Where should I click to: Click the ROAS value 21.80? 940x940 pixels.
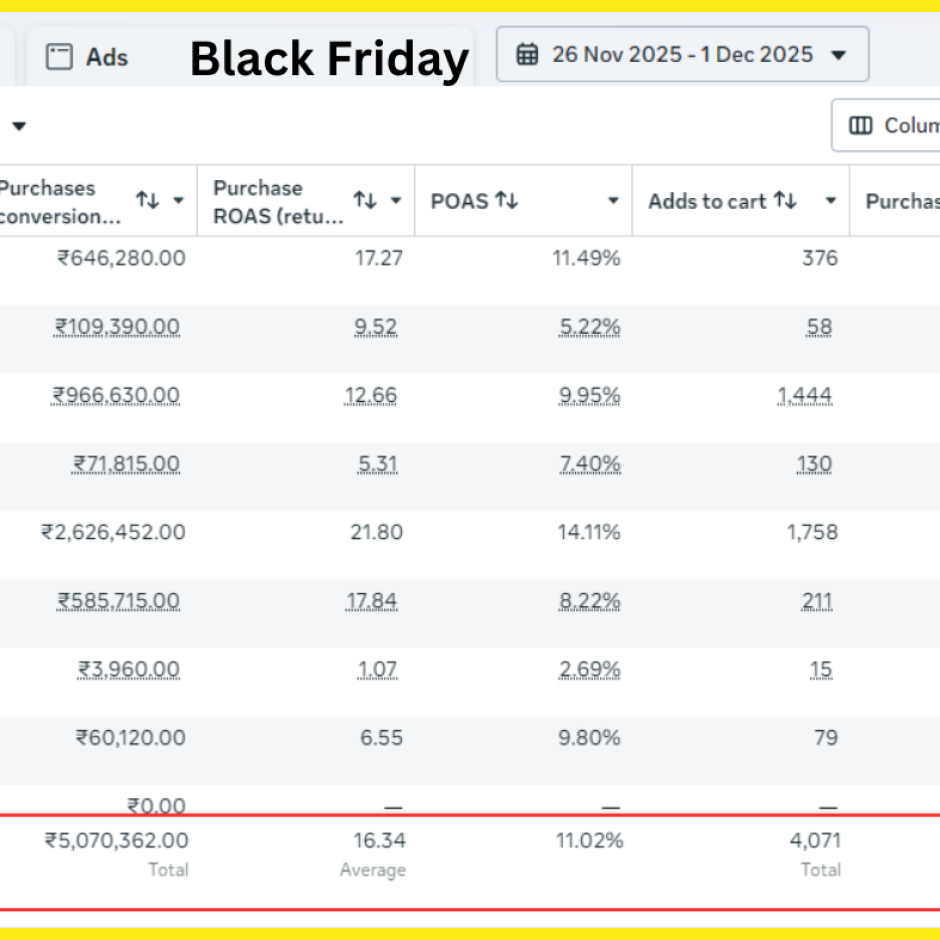click(x=376, y=532)
